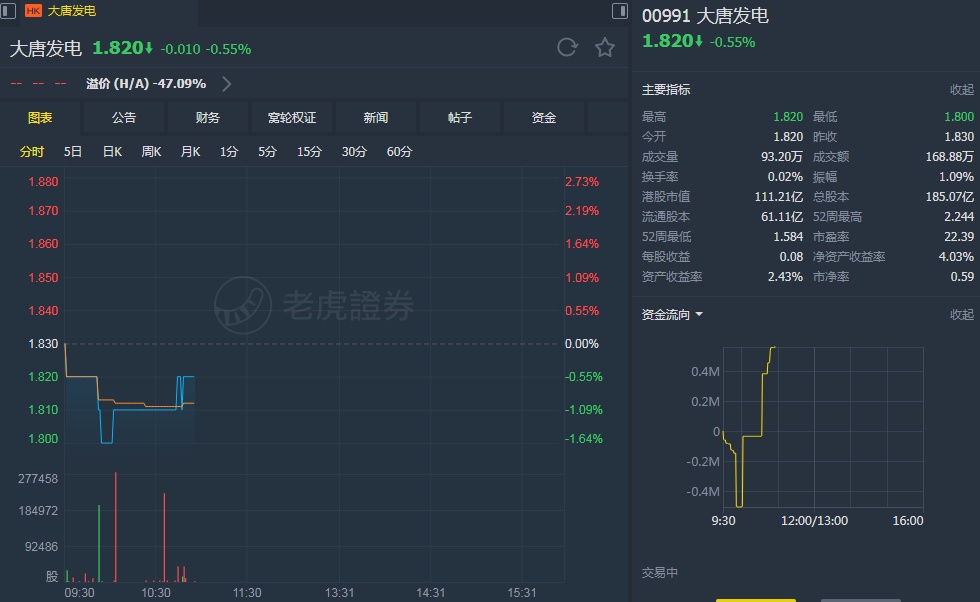Screen dimensions: 980x602
Task: Click the orange HK market badge
Action: 33,11
